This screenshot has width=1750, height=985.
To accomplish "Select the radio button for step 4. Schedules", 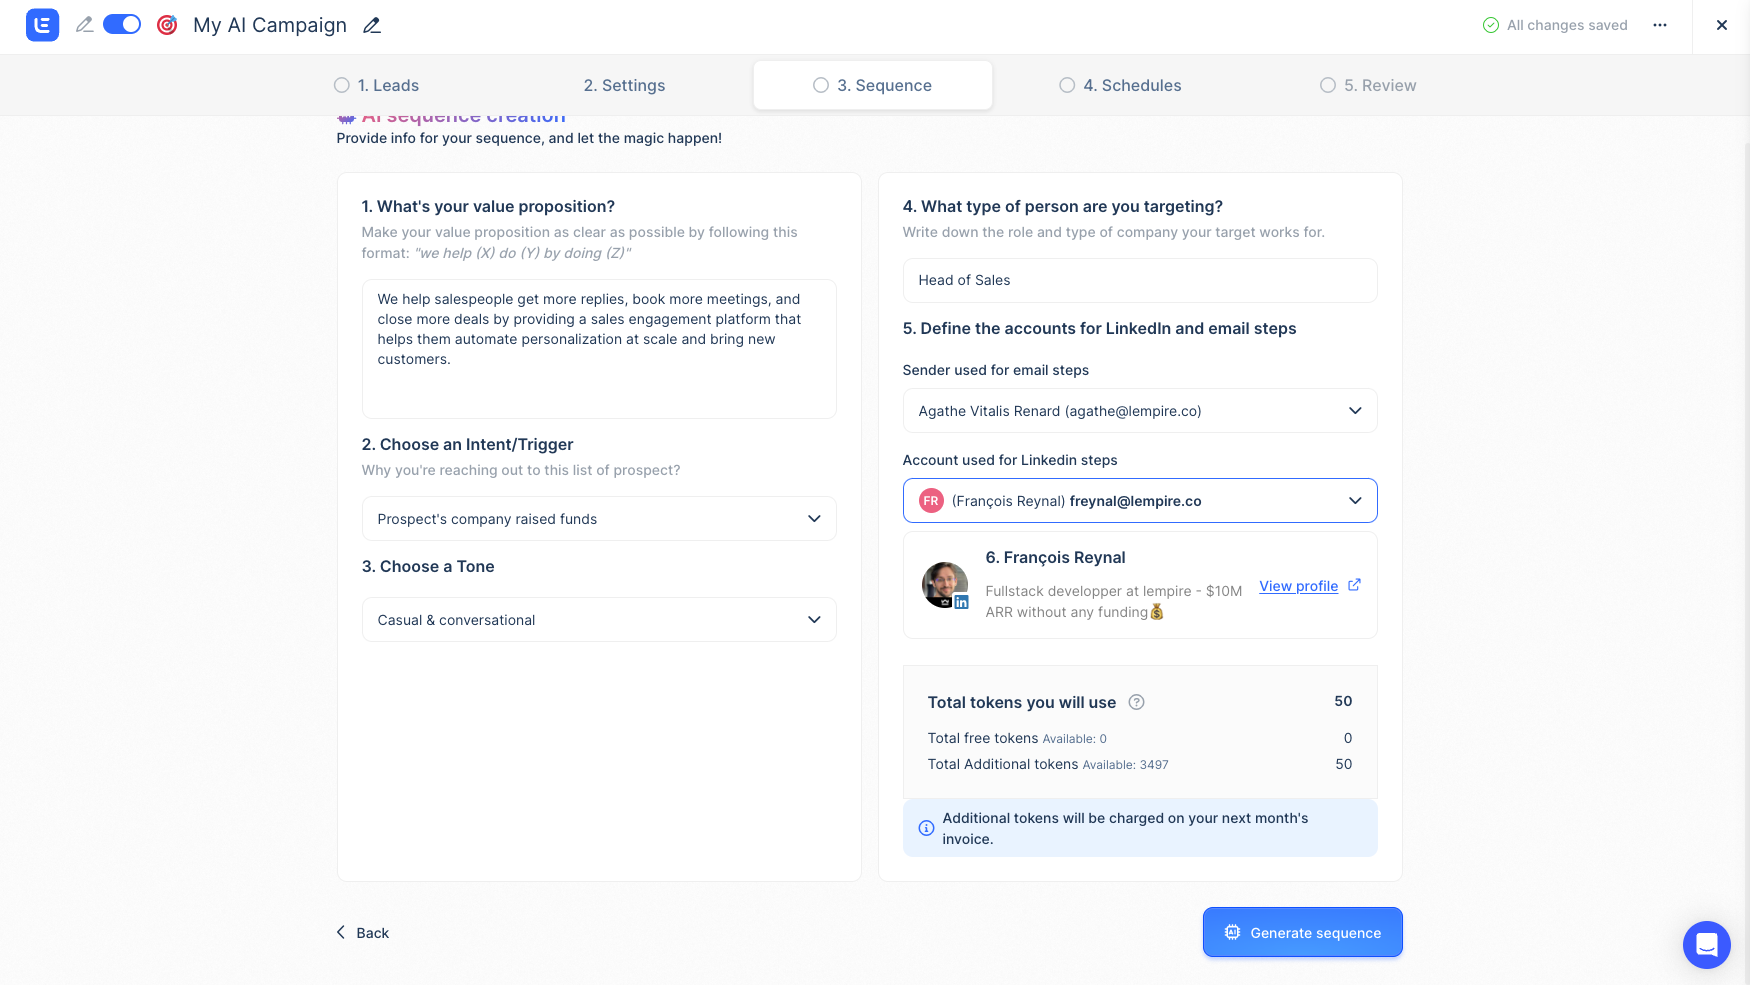I will point(1067,85).
